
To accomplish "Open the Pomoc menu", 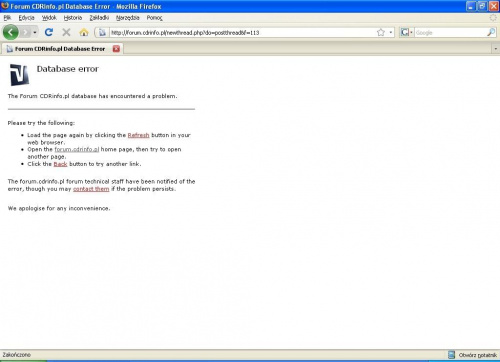I will [x=154, y=18].
